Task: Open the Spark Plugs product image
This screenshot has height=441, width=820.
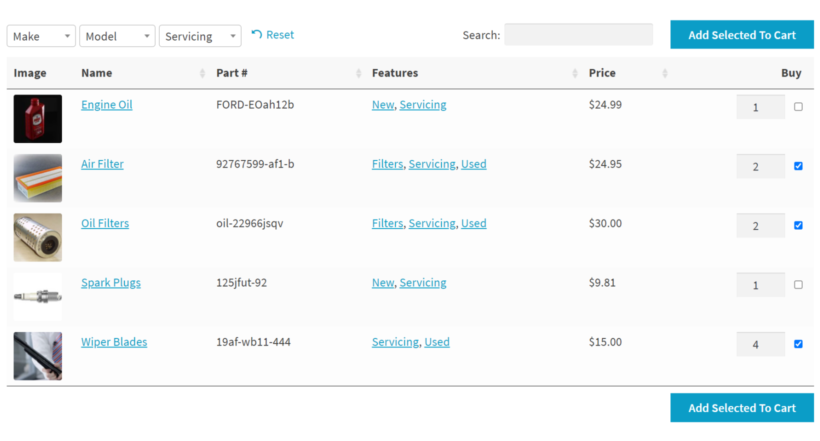Action: click(37, 296)
